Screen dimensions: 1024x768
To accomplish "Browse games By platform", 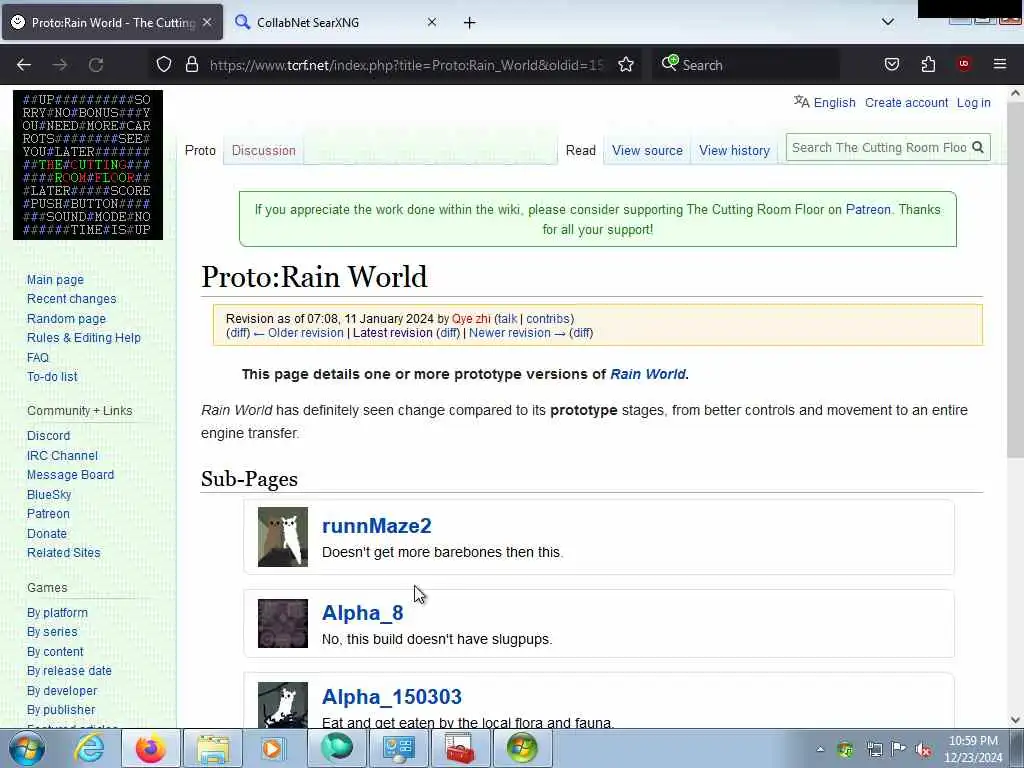I will [57, 613].
